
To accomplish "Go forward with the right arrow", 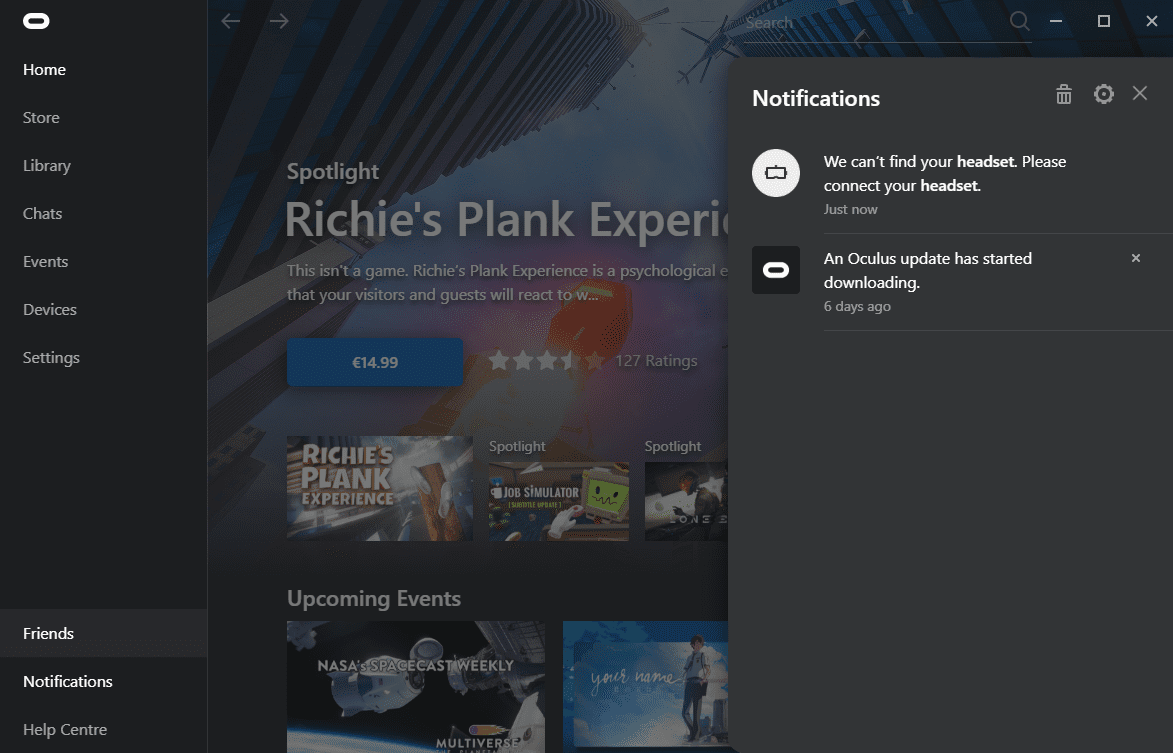I will pyautogui.click(x=279, y=21).
